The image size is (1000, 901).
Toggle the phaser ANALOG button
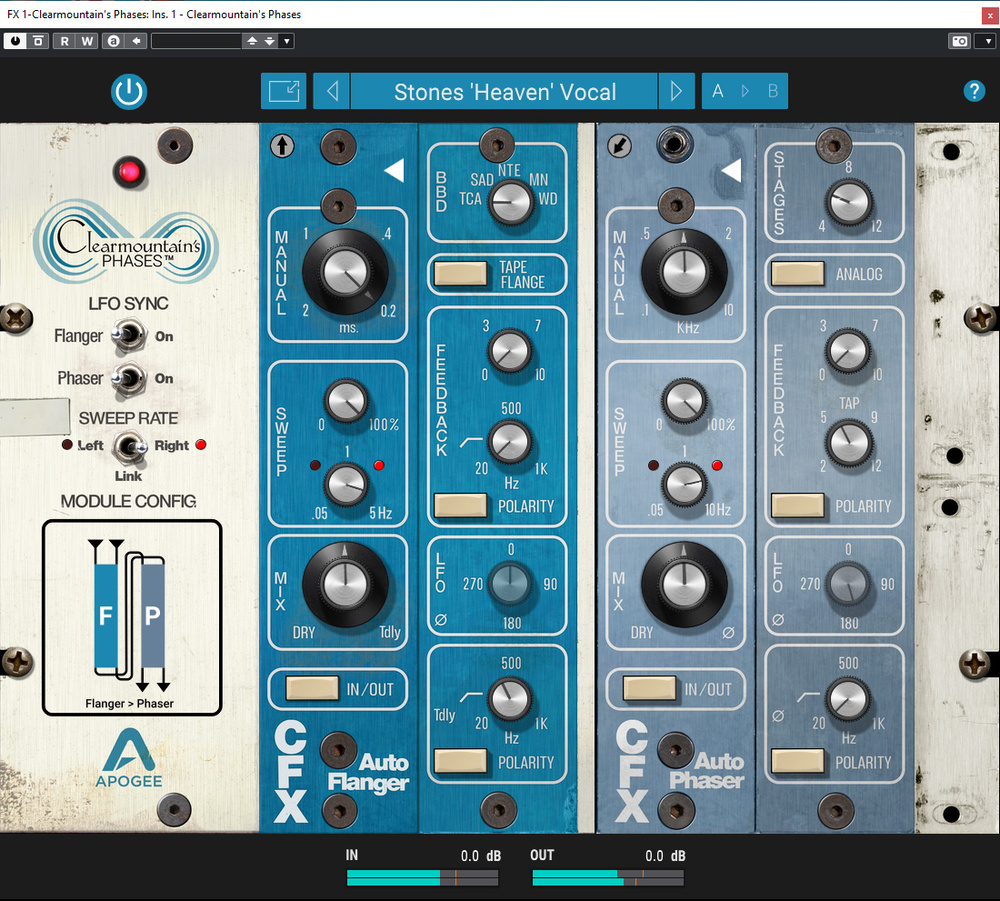click(x=797, y=274)
